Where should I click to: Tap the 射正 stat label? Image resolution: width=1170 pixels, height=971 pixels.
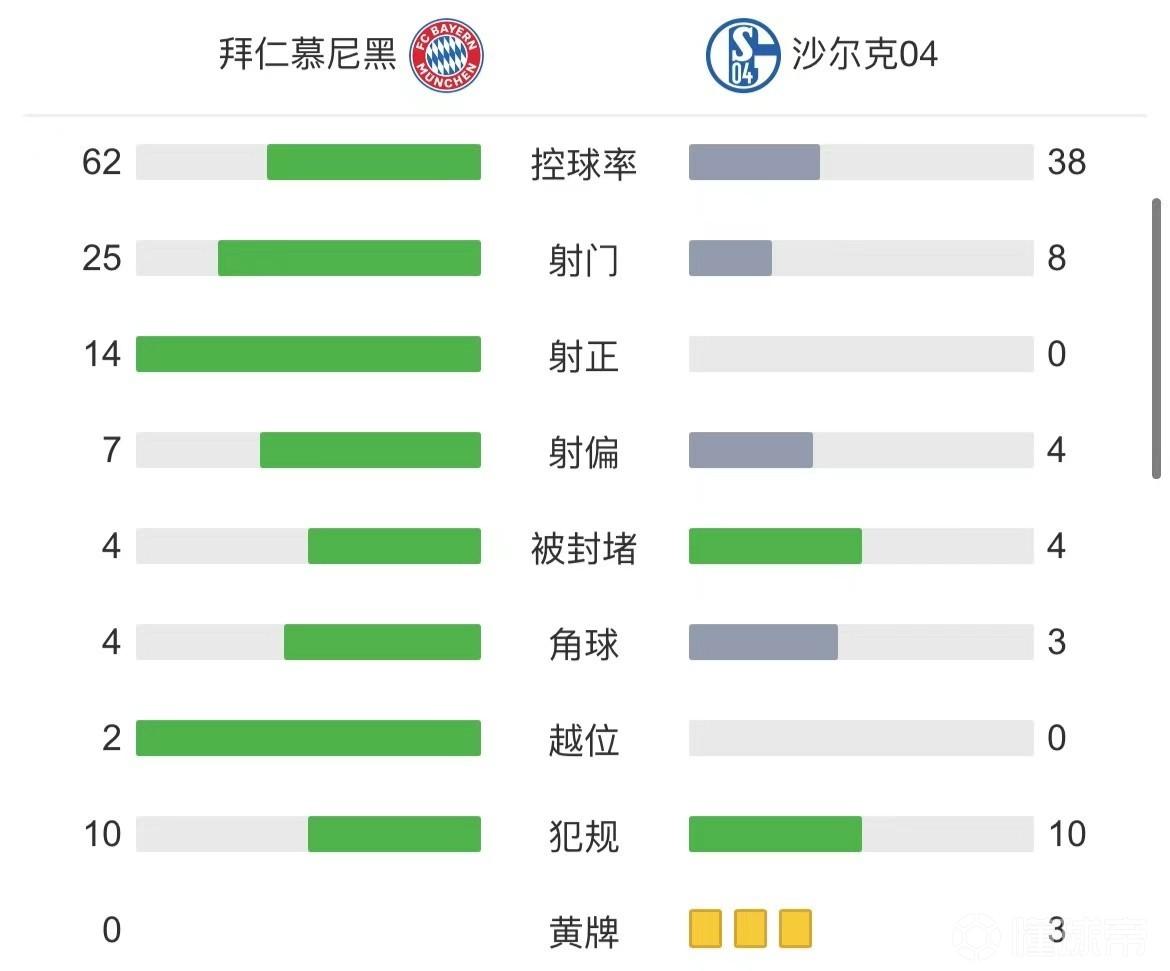click(584, 355)
